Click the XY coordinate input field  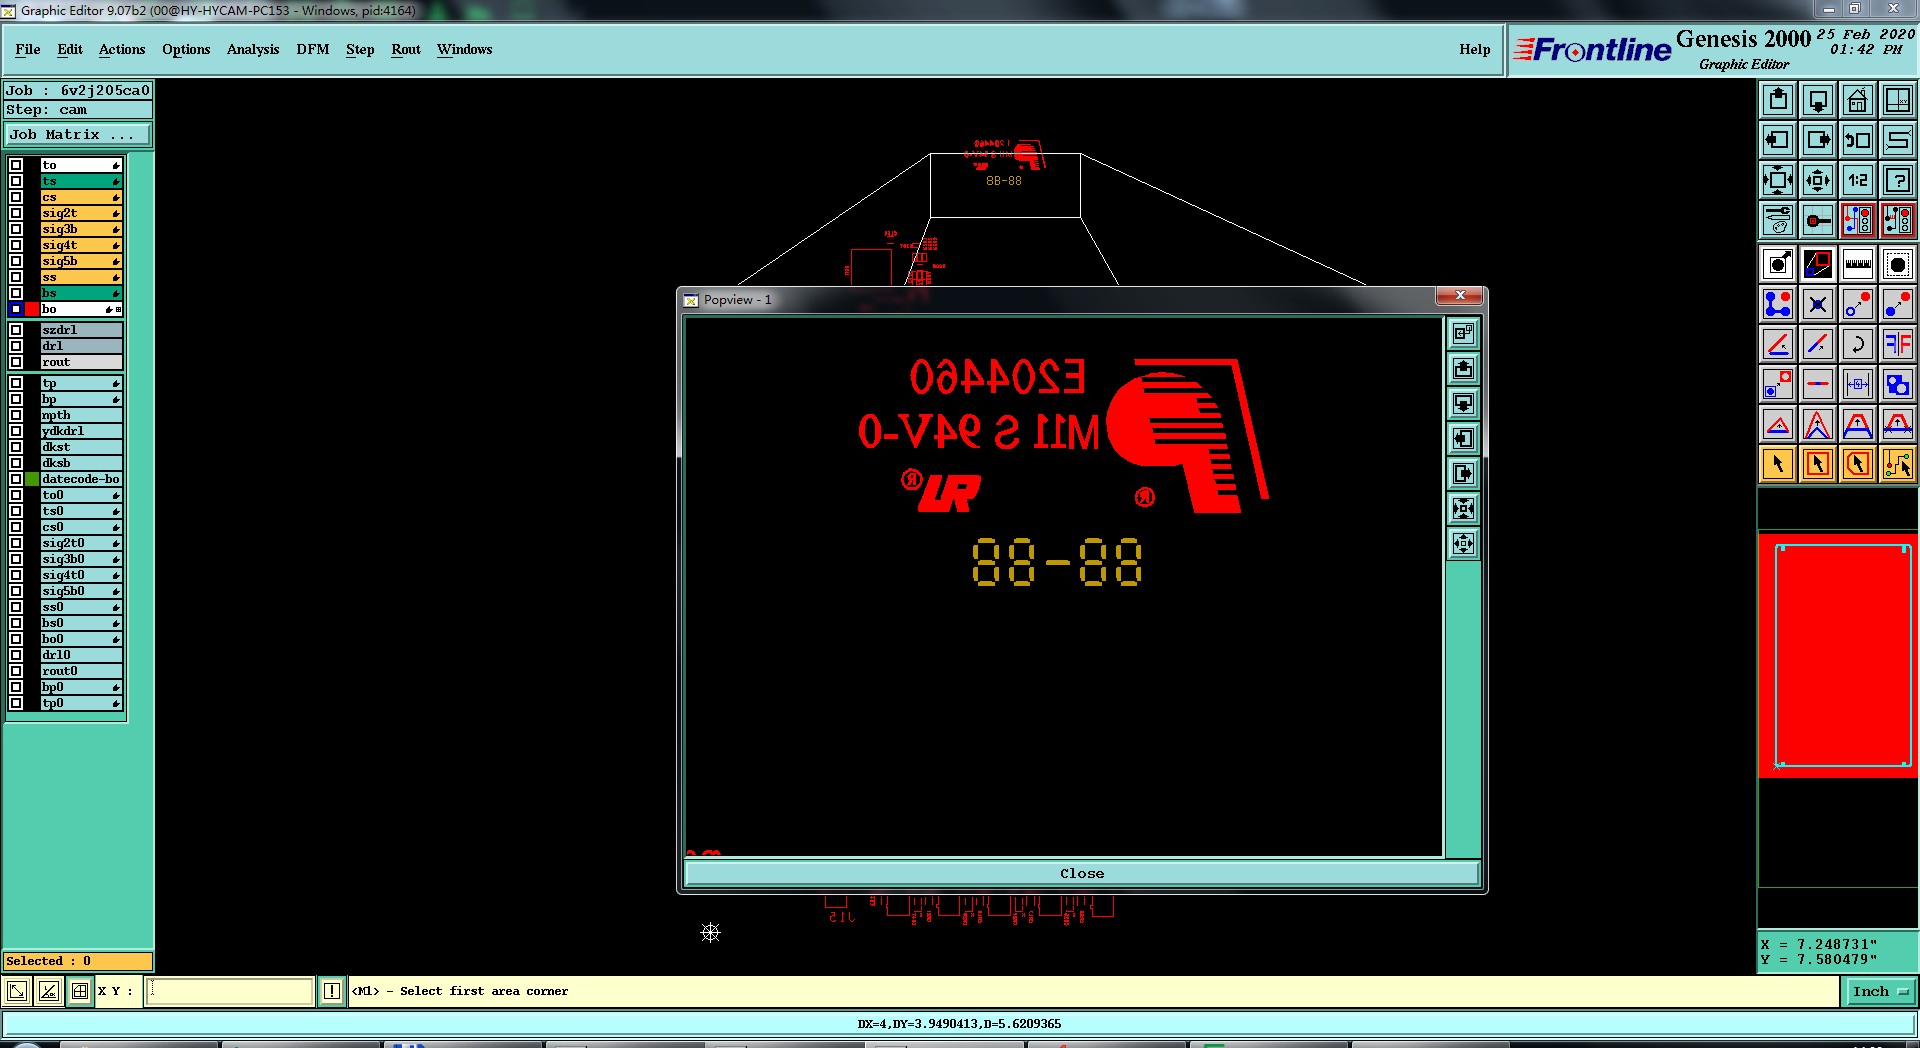[x=230, y=991]
